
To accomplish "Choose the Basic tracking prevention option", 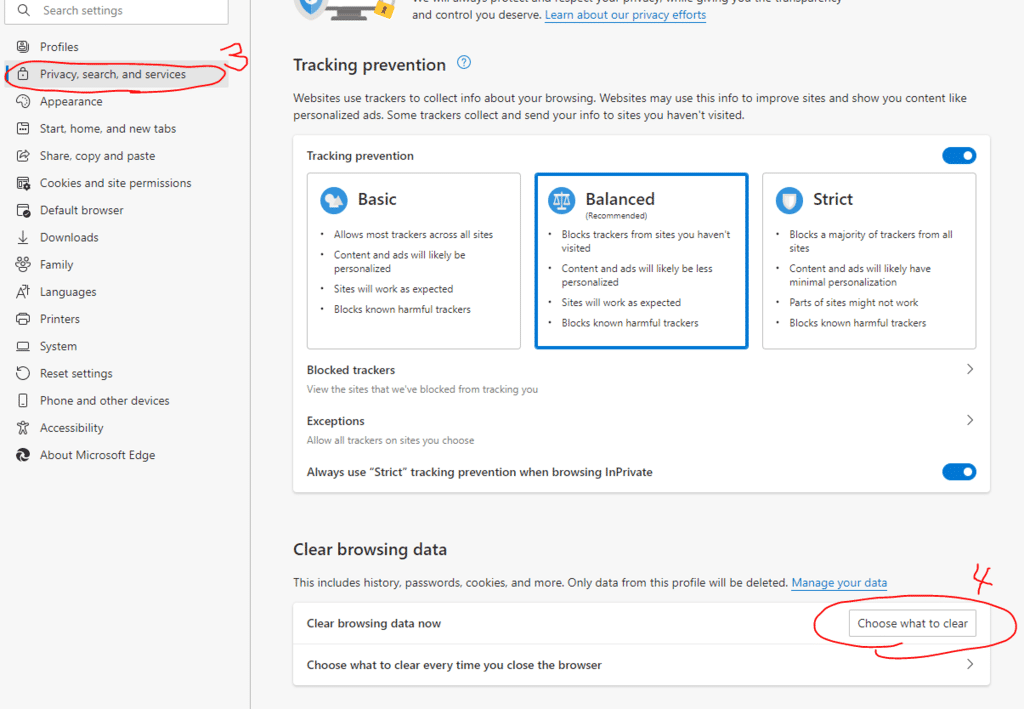I will (x=413, y=260).
